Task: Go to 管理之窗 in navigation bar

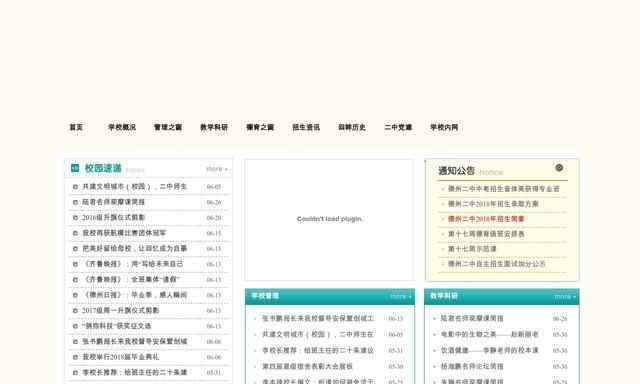Action: (x=168, y=127)
